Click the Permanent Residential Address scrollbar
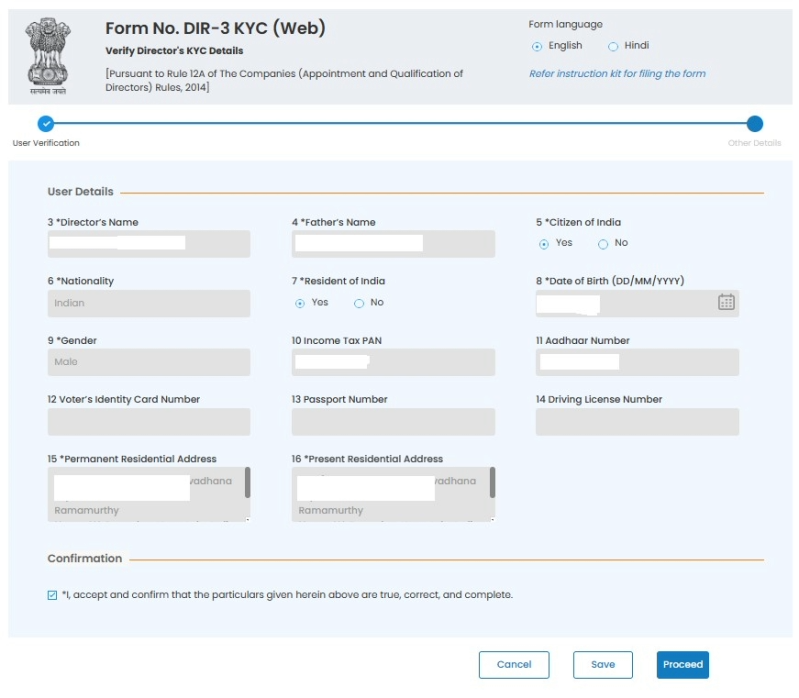799x698 pixels. click(248, 482)
